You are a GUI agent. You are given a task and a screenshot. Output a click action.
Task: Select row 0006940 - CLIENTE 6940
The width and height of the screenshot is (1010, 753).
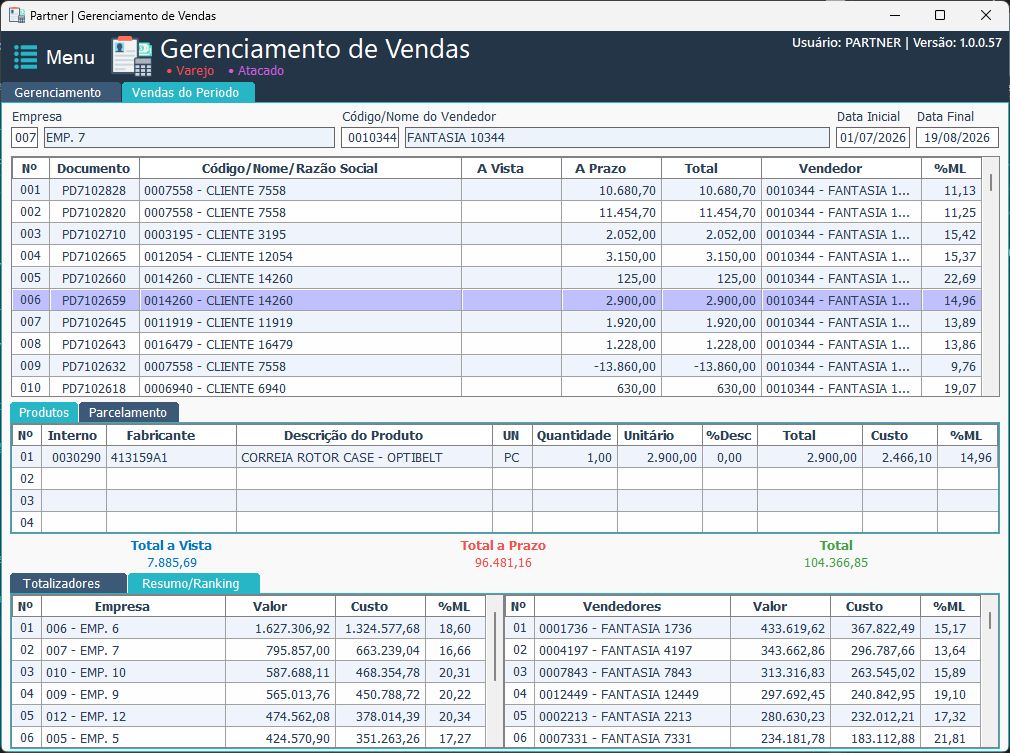497,388
